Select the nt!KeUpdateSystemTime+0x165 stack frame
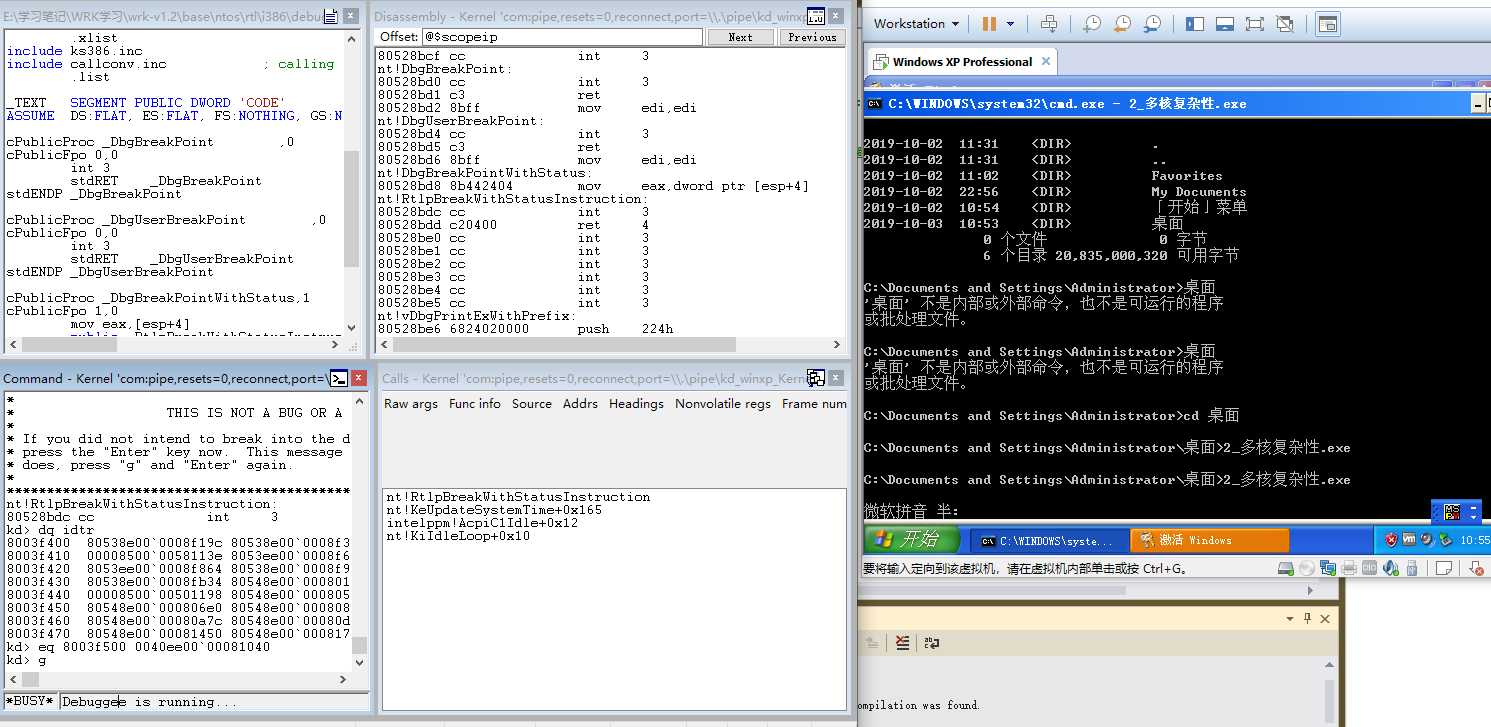This screenshot has height=727, width=1491. pos(494,510)
